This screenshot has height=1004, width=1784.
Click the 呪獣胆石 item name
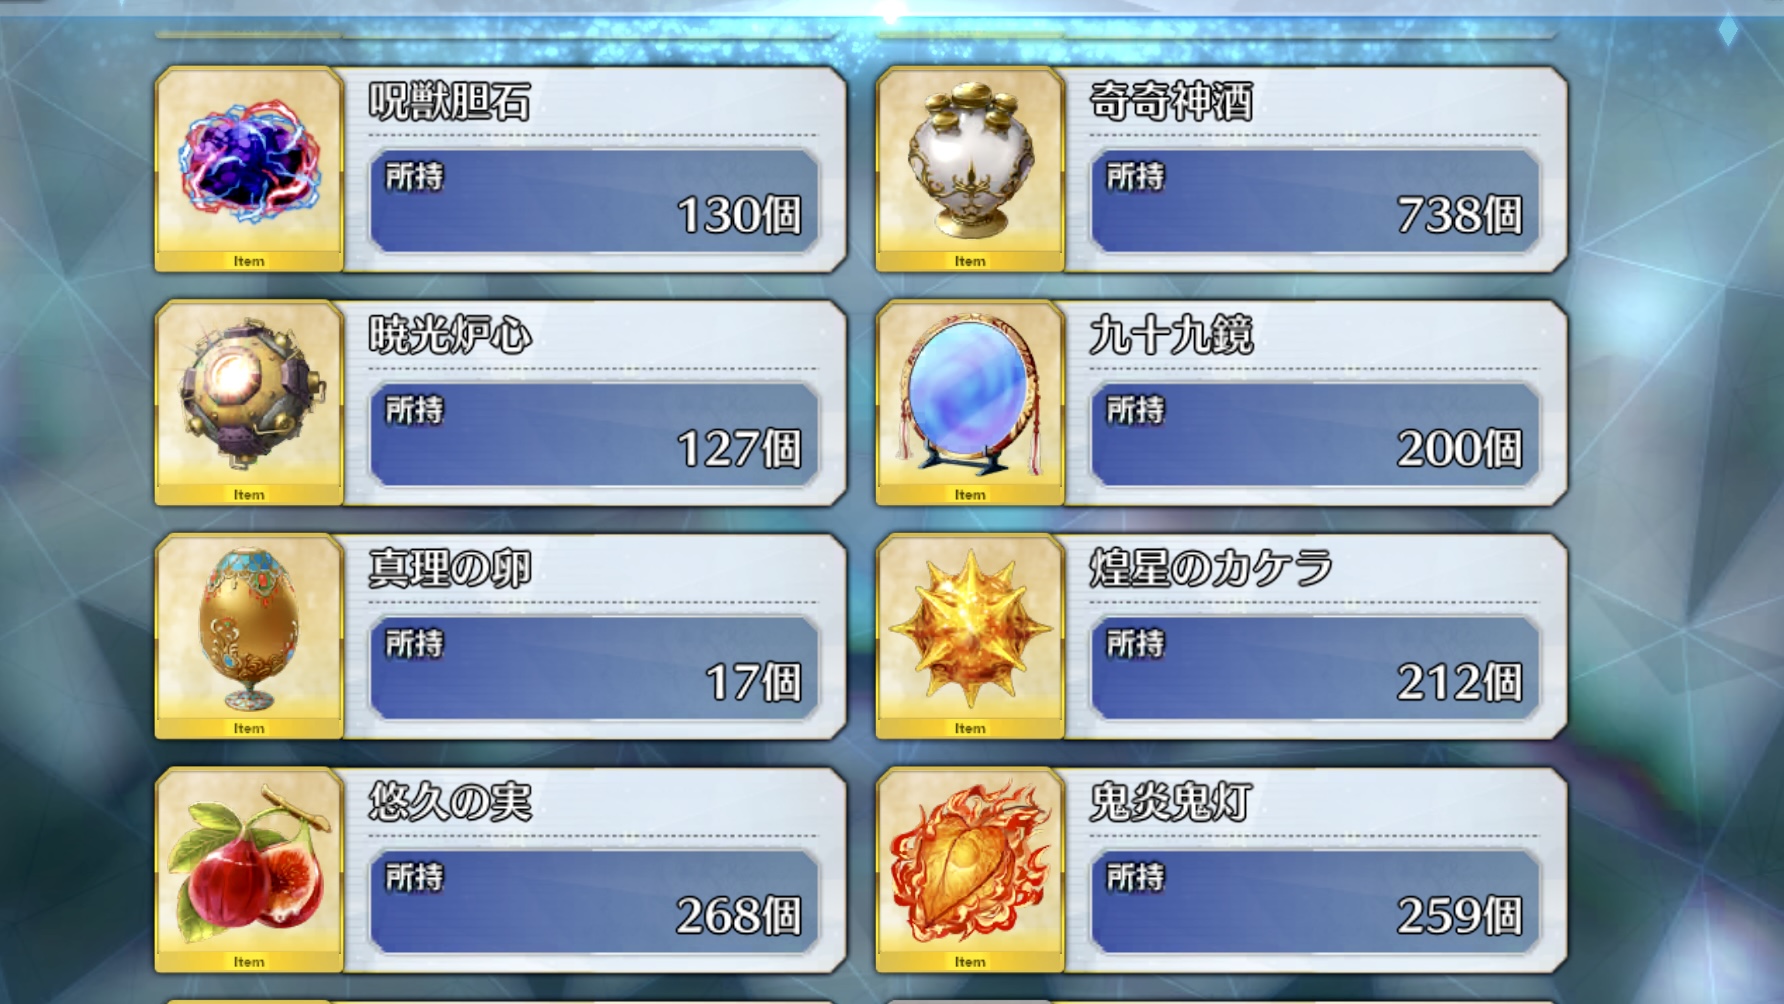click(x=450, y=102)
